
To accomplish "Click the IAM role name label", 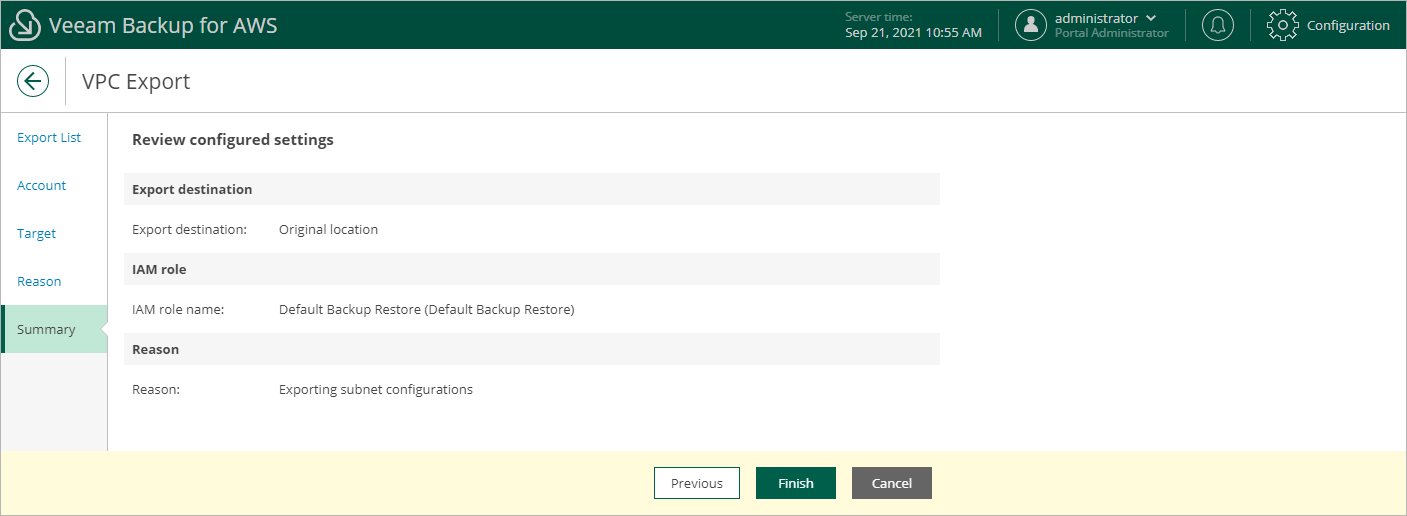I will coord(178,309).
